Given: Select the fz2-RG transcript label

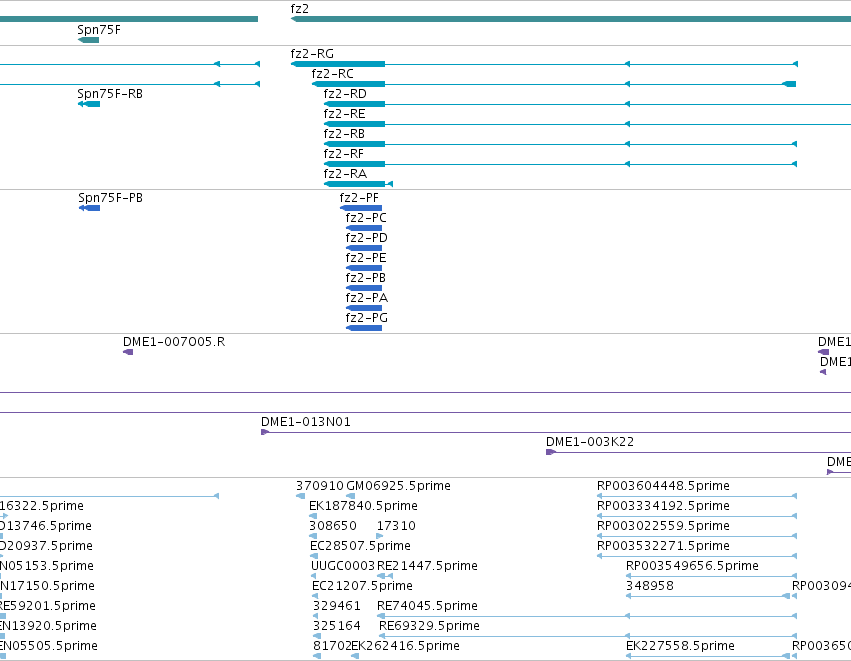Looking at the screenshot, I should click(312, 54).
